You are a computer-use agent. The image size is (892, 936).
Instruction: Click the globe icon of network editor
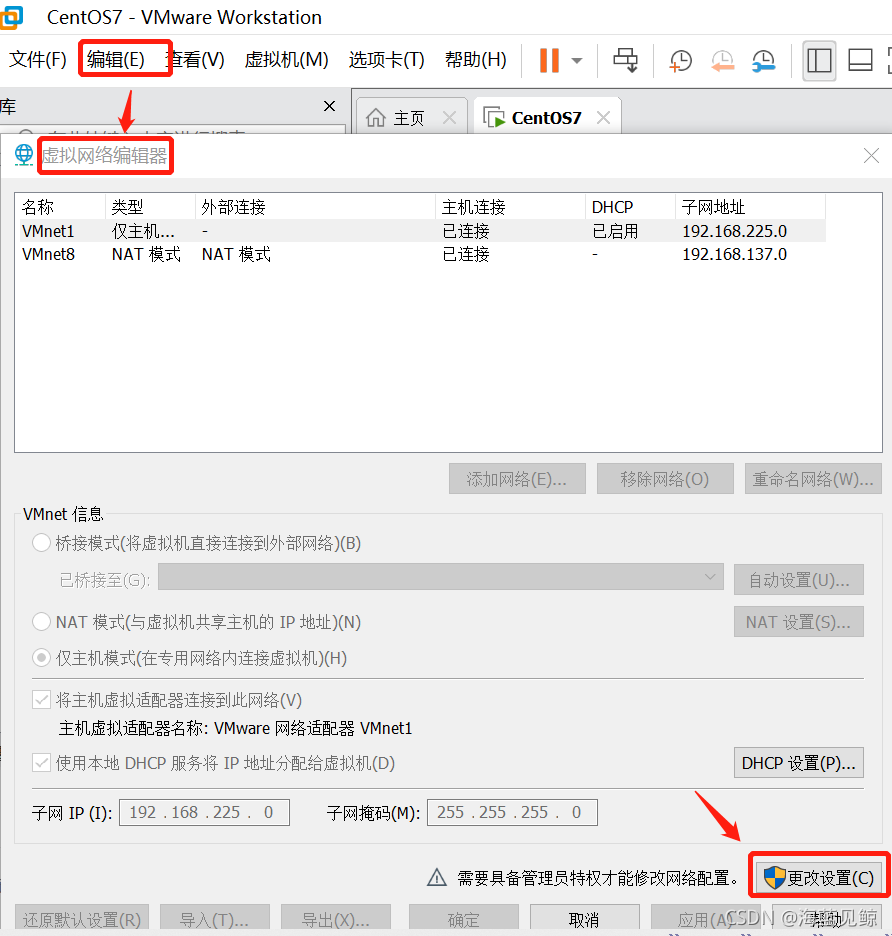click(24, 155)
